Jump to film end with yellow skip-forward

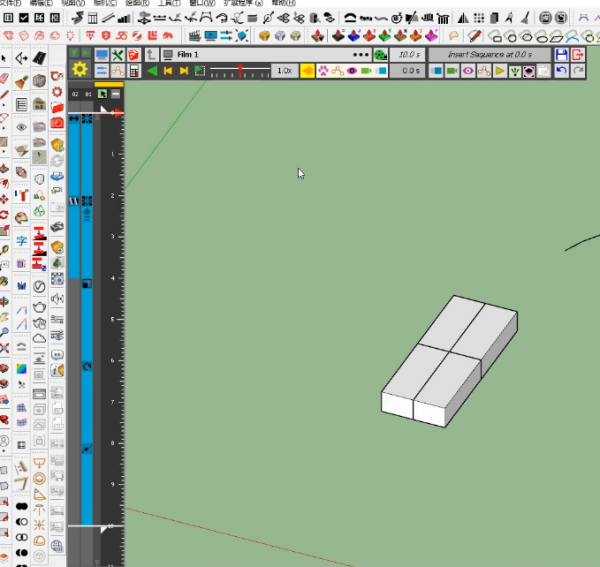pyautogui.click(x=184, y=71)
